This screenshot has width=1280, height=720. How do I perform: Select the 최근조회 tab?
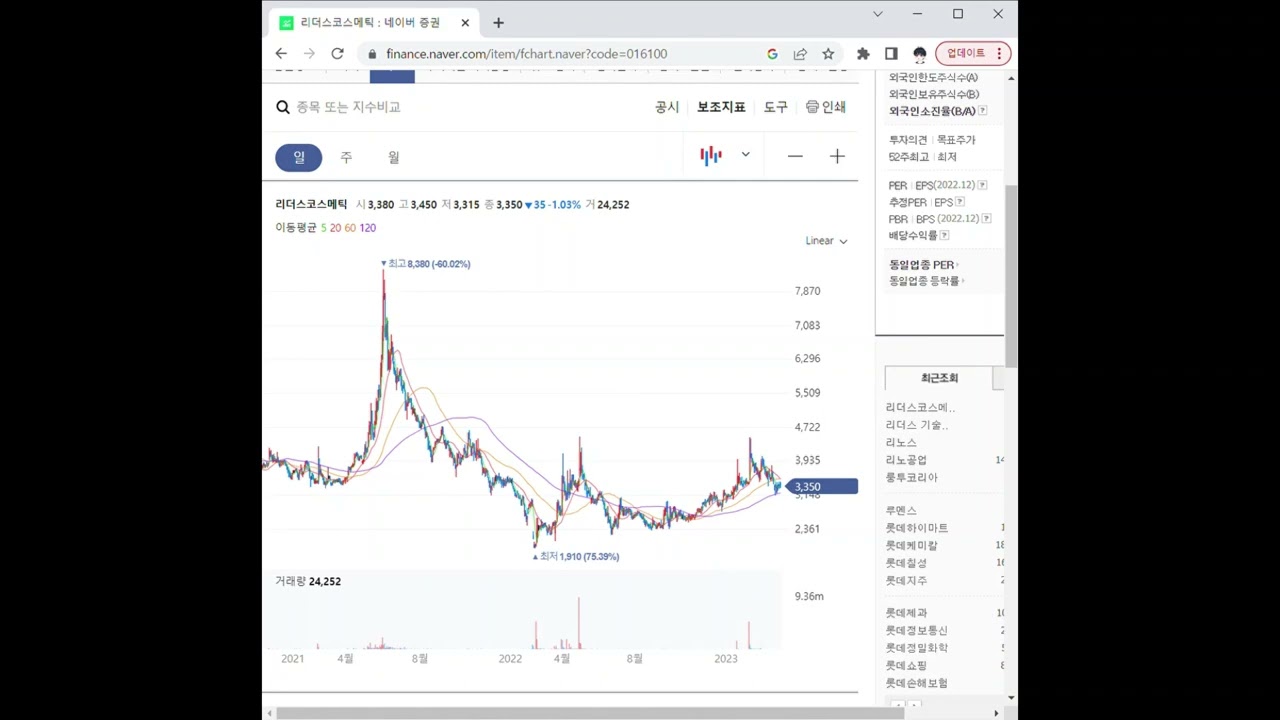(x=939, y=378)
